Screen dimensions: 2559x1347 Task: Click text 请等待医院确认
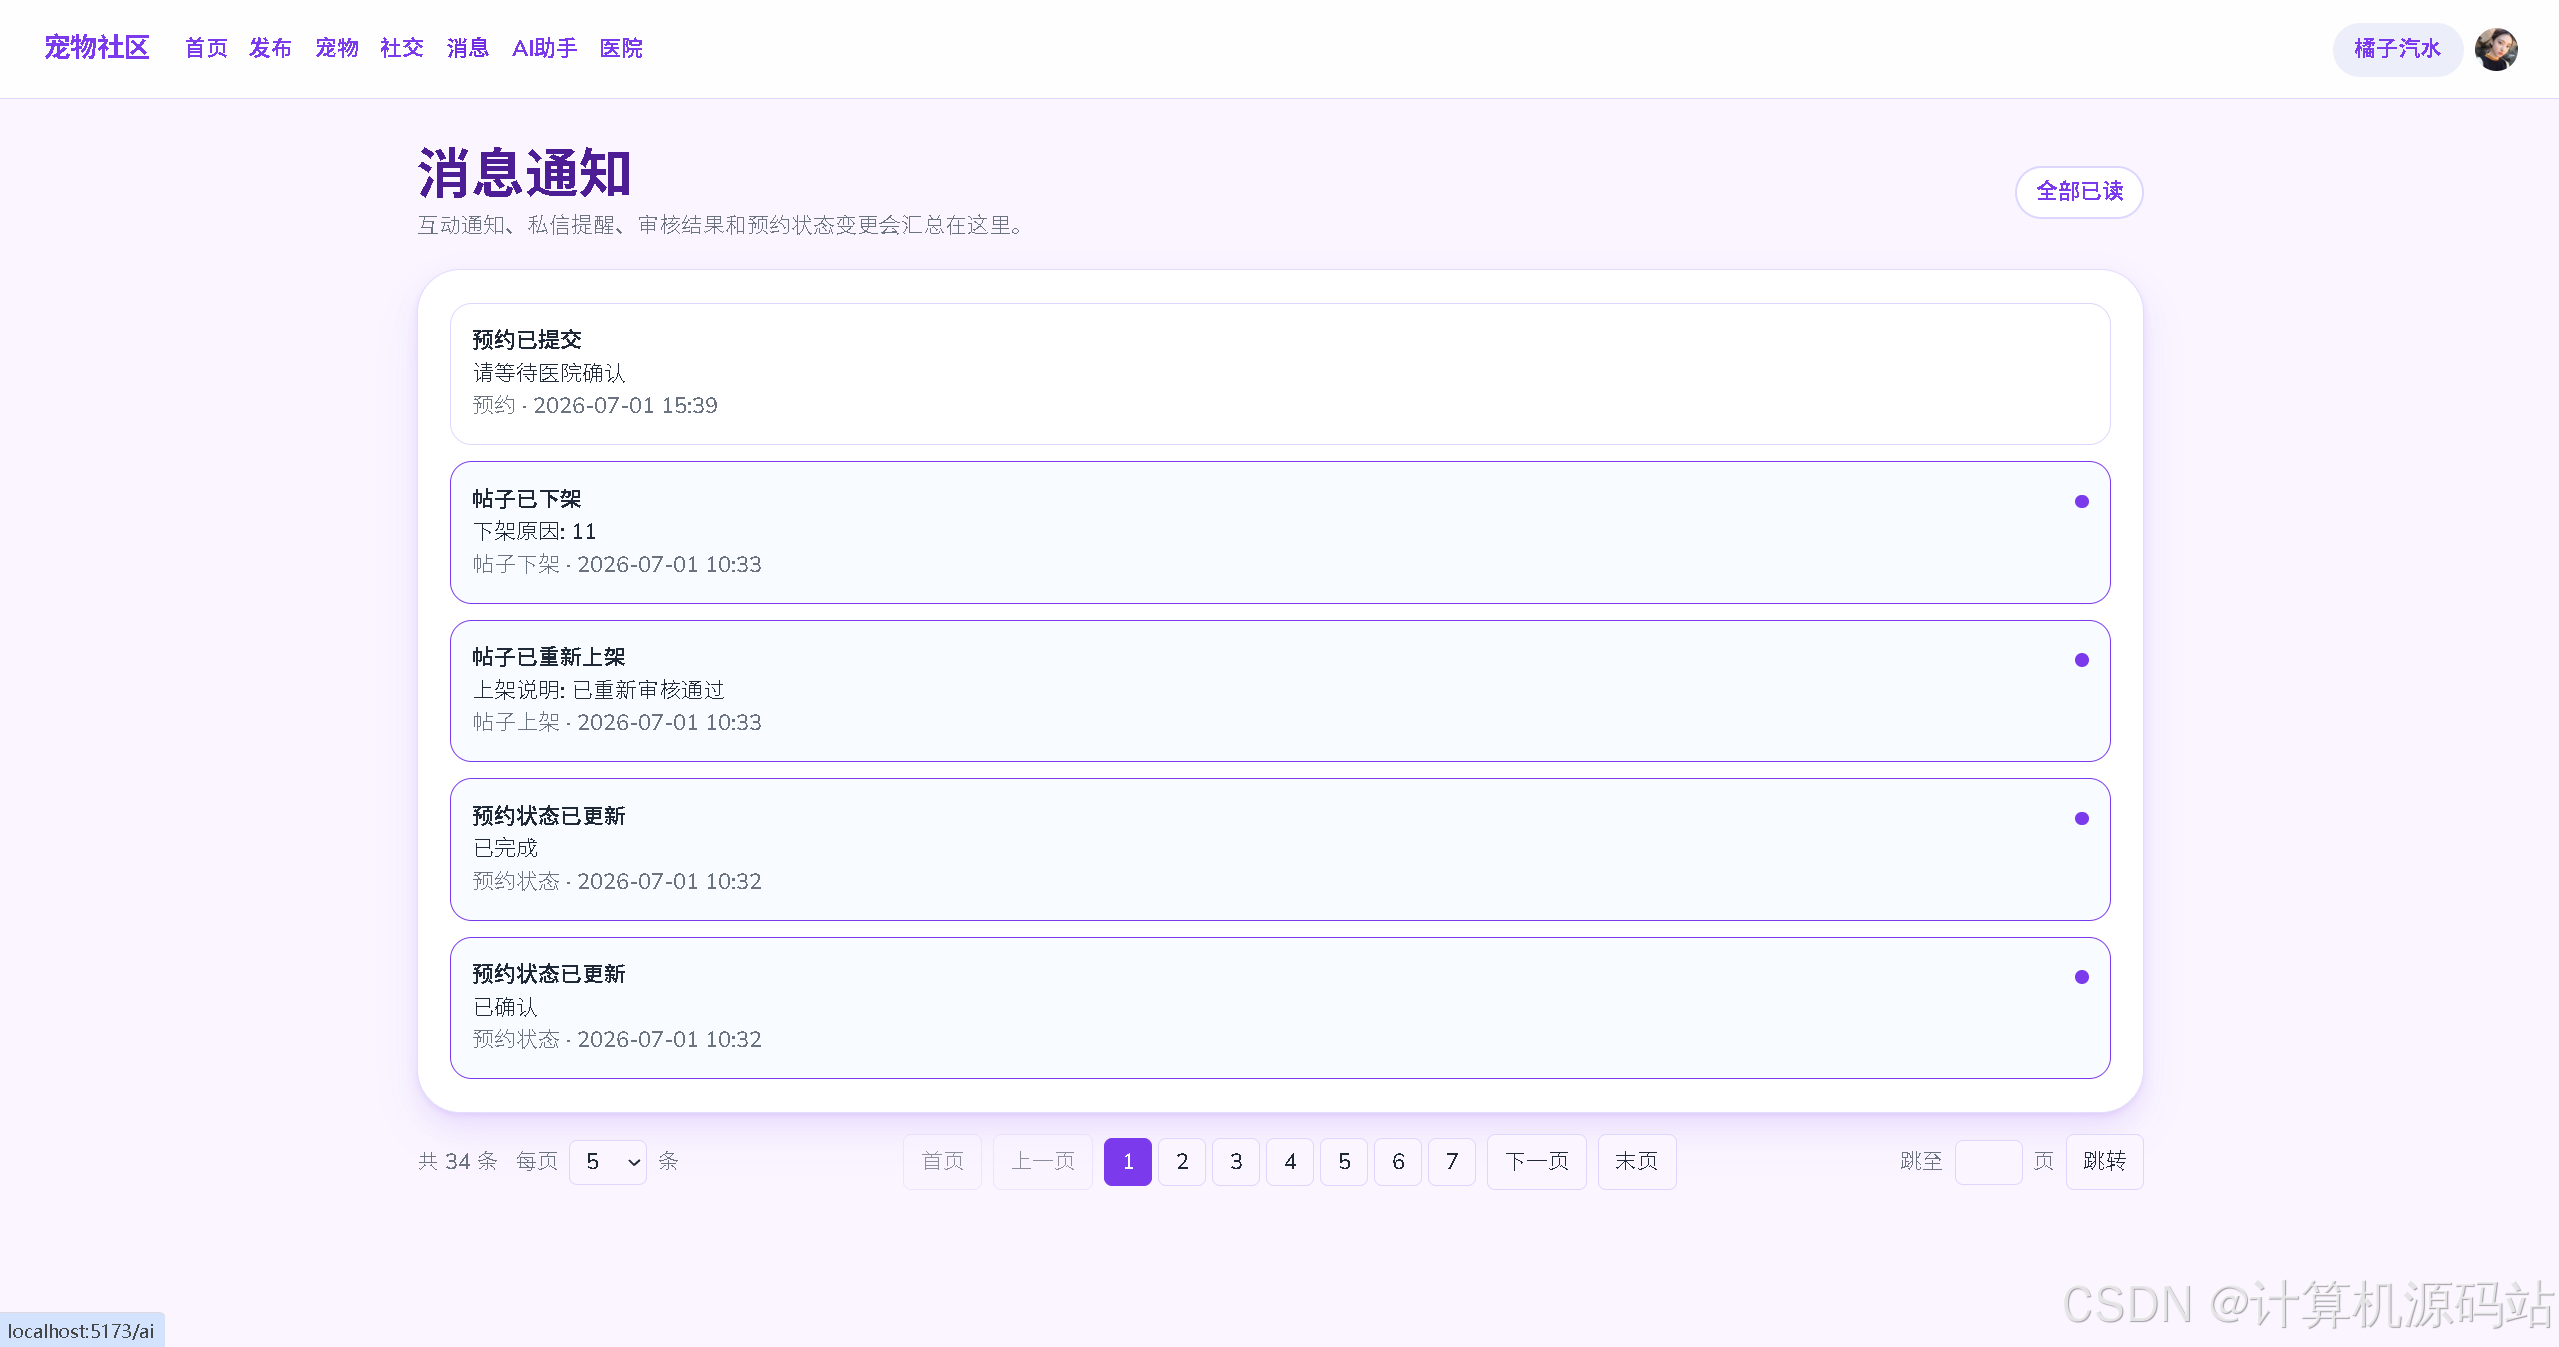coord(549,373)
